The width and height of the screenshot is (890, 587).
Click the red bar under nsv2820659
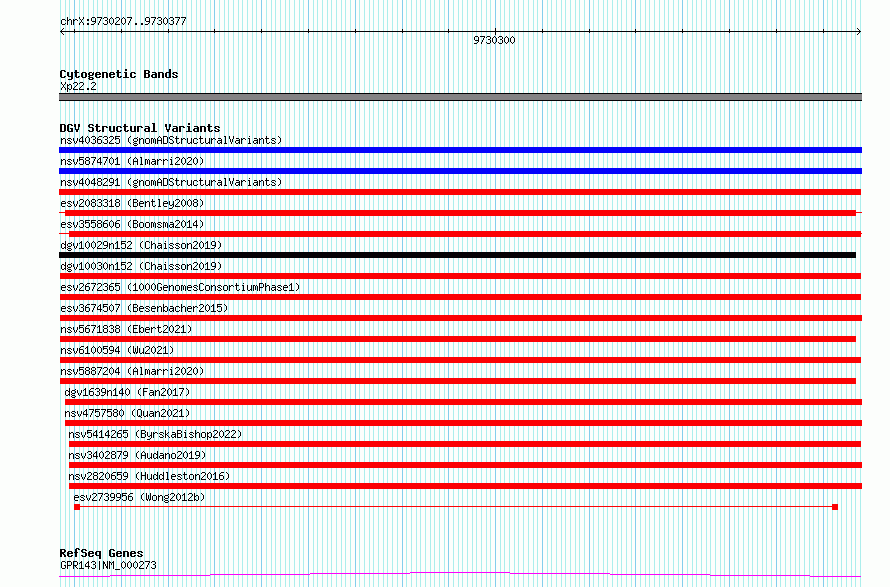(x=465, y=486)
